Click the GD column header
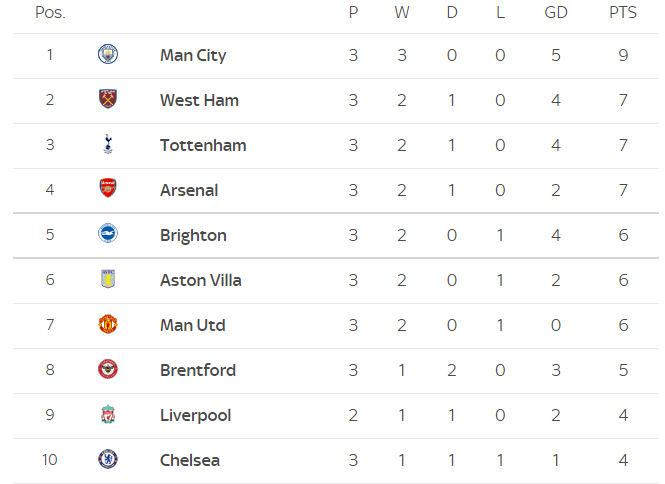The image size is (665, 484). pyautogui.click(x=556, y=12)
